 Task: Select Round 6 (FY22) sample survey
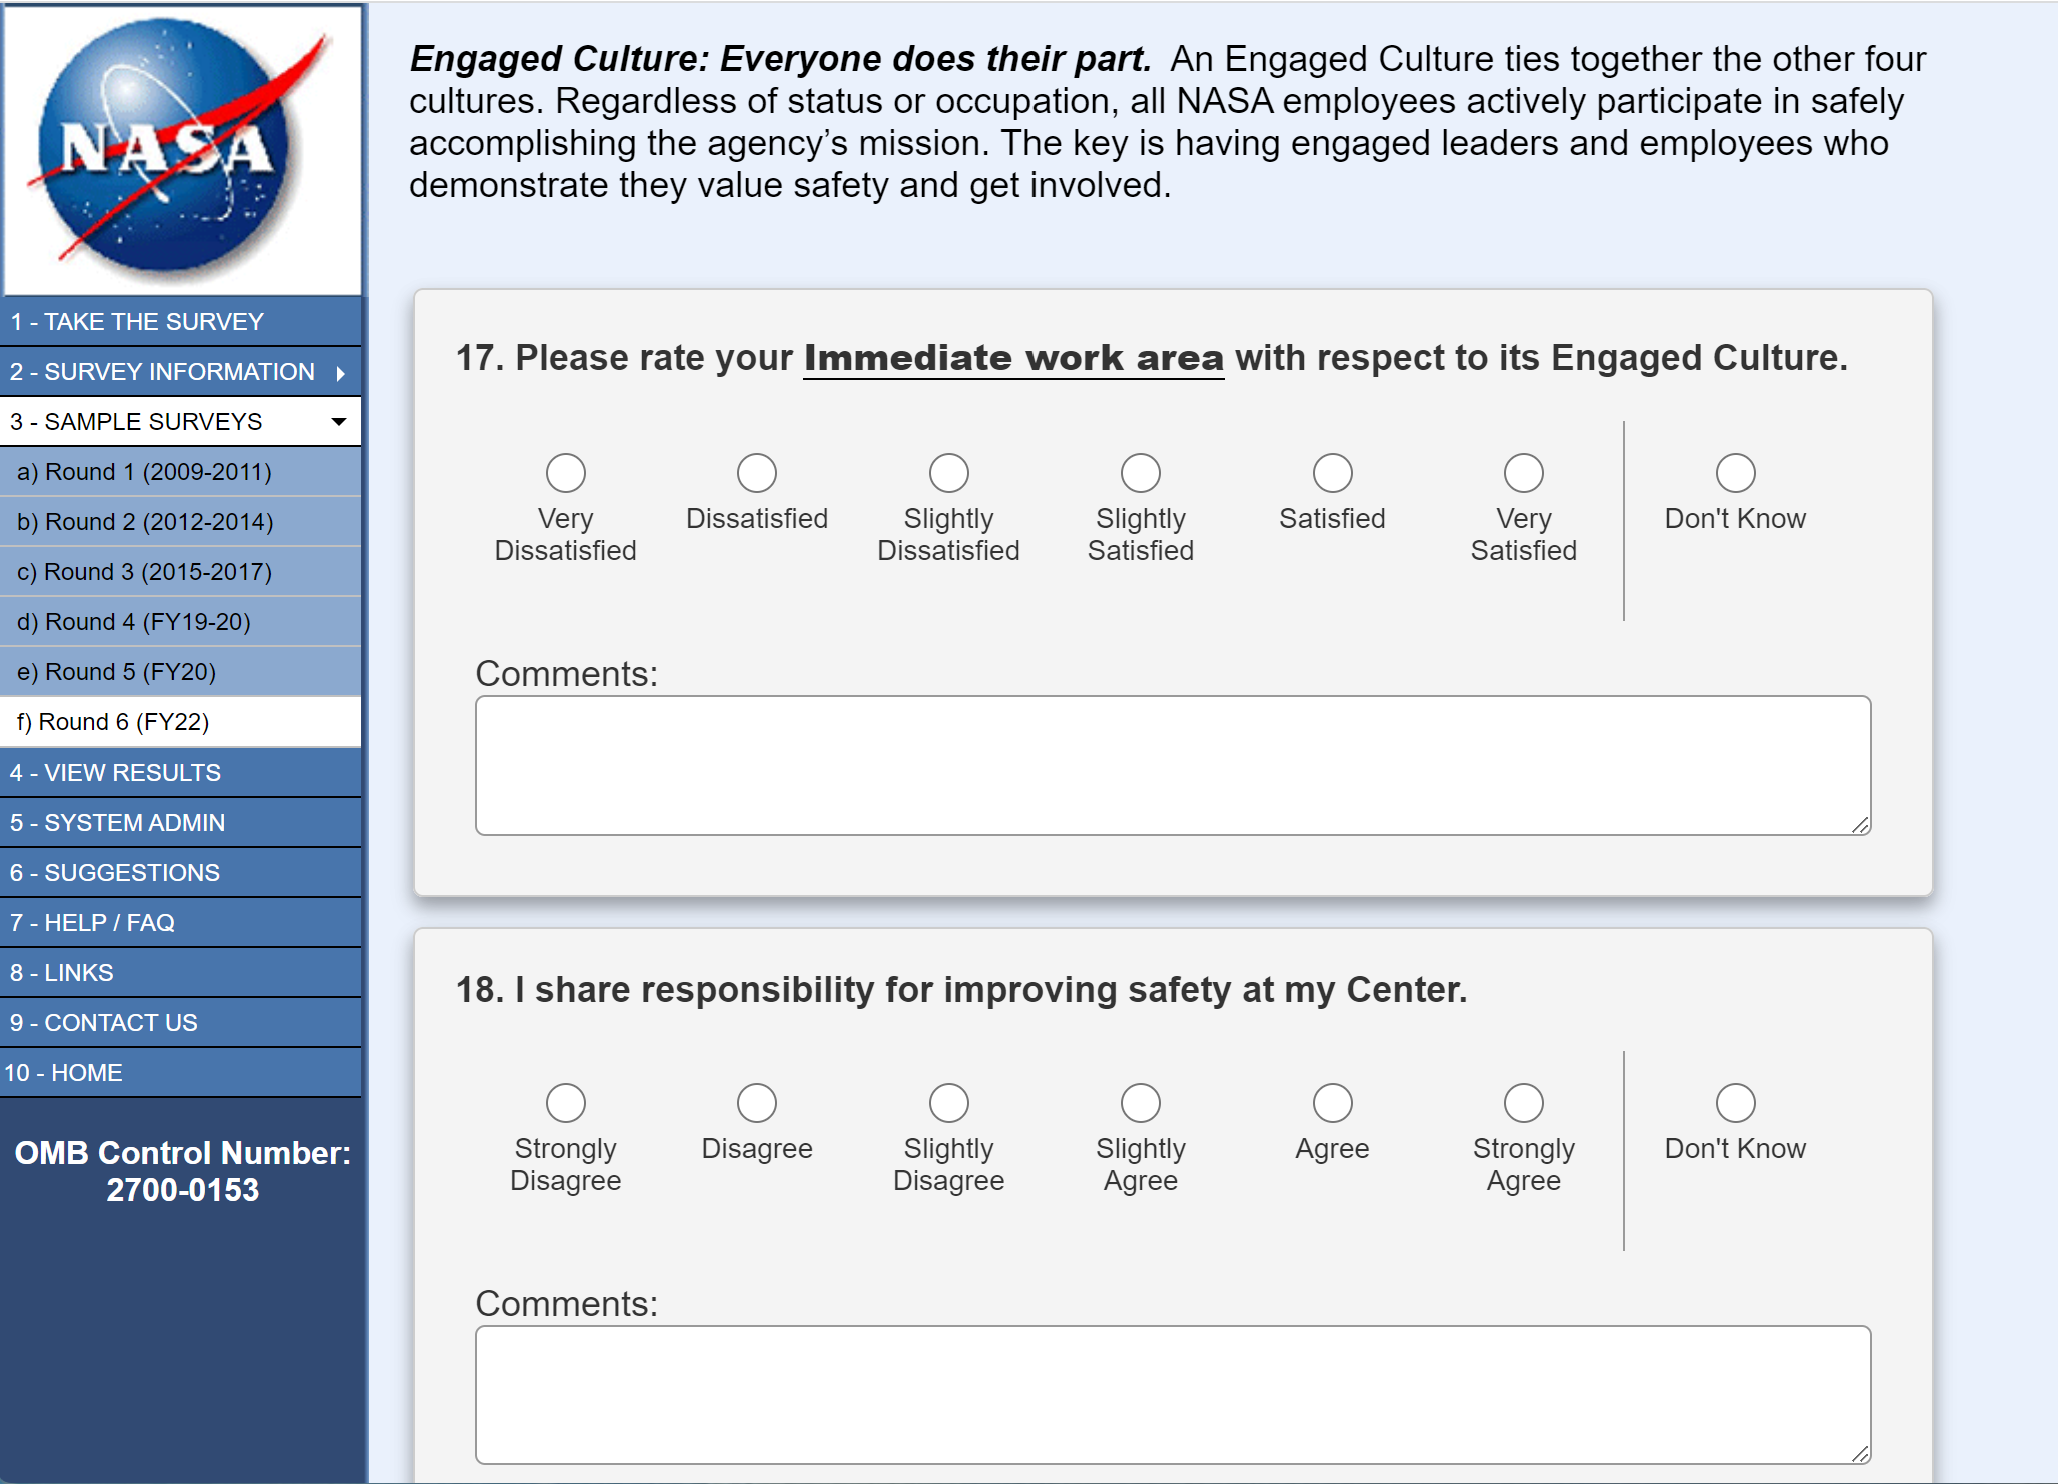point(113,722)
